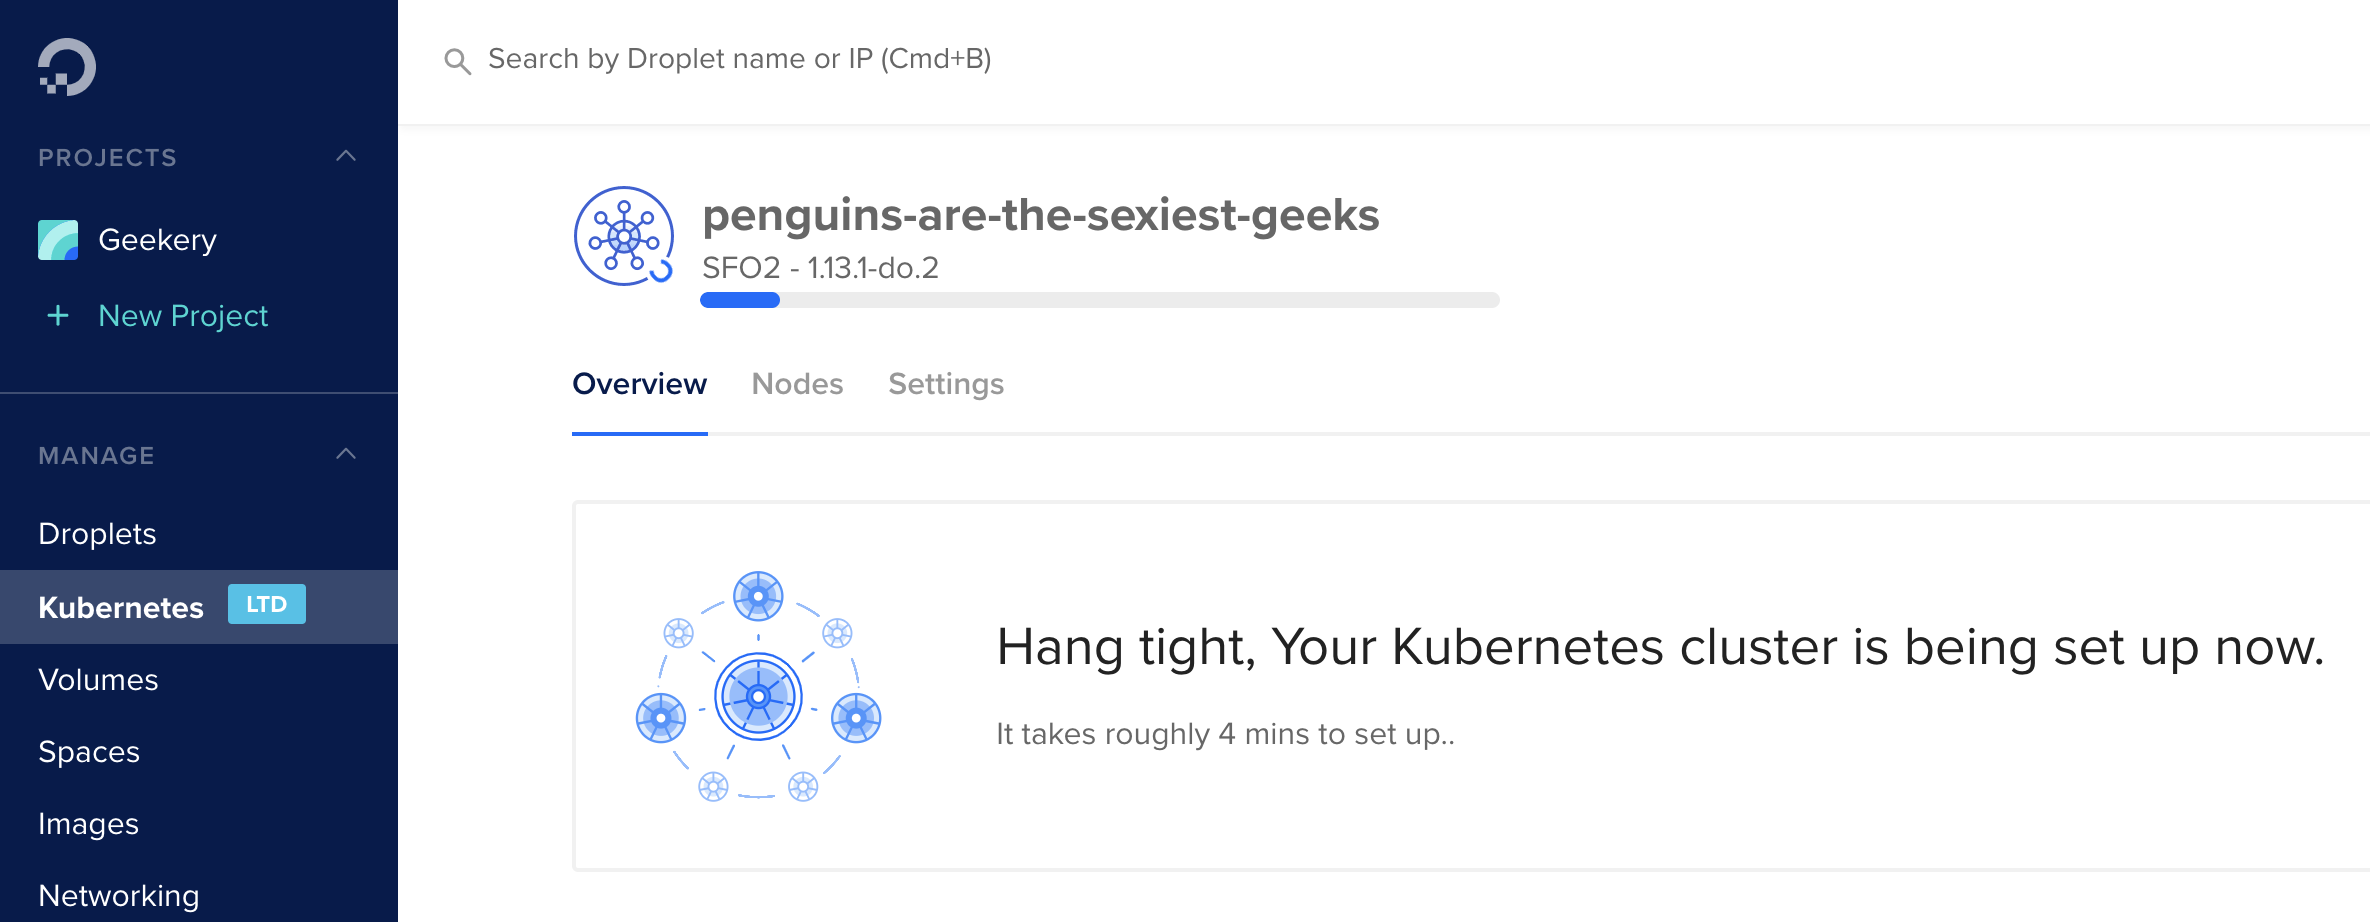Open the Images section

pos(88,824)
